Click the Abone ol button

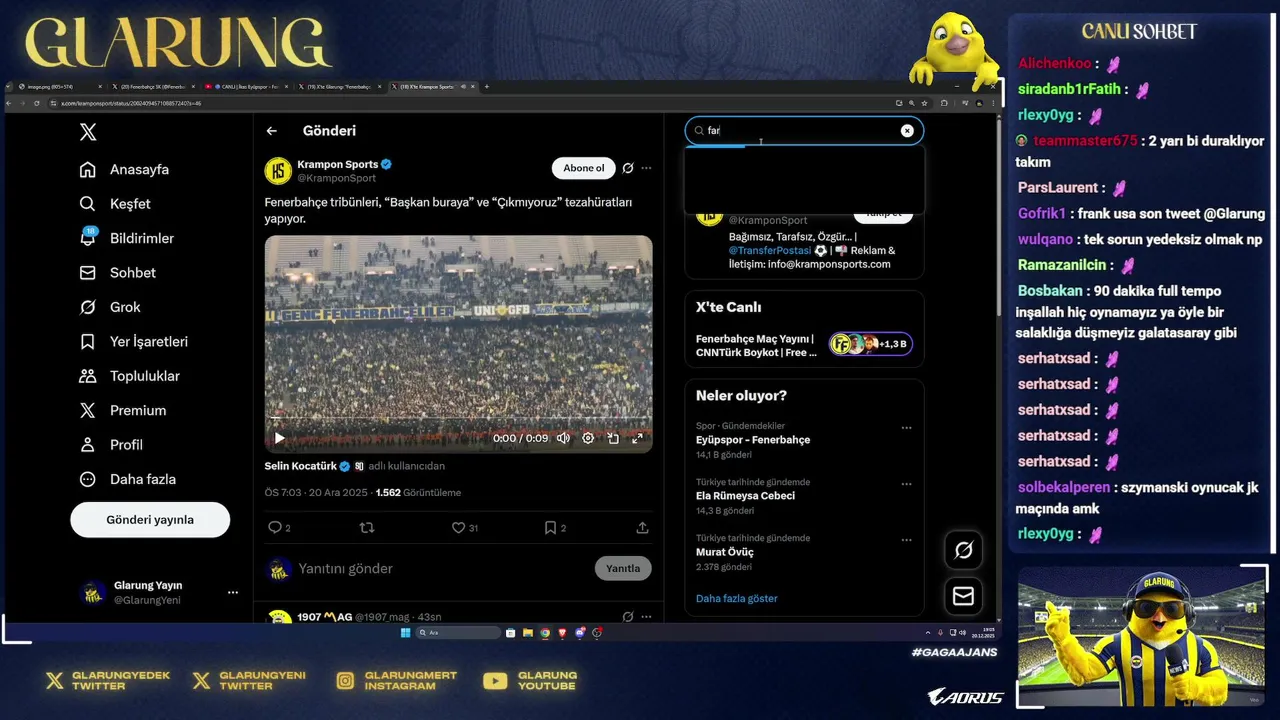point(584,168)
